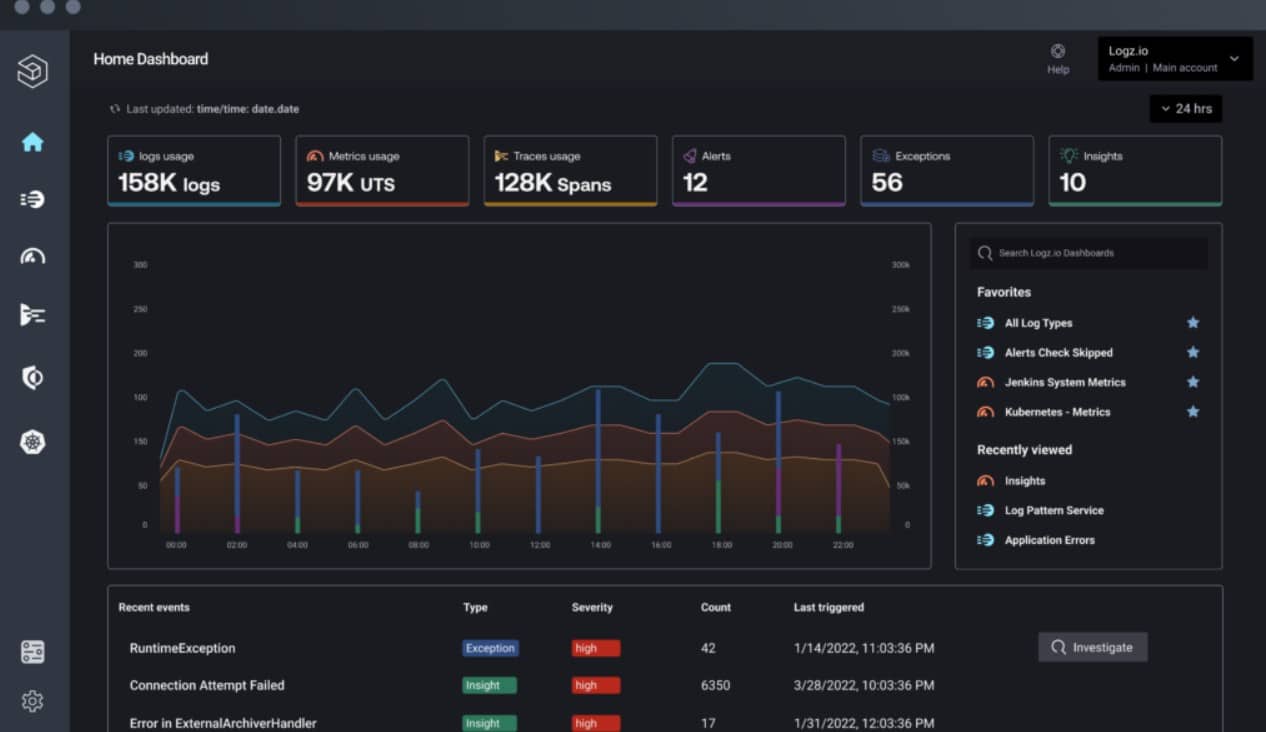Open the 24 hrs time range dropdown

tap(1186, 108)
